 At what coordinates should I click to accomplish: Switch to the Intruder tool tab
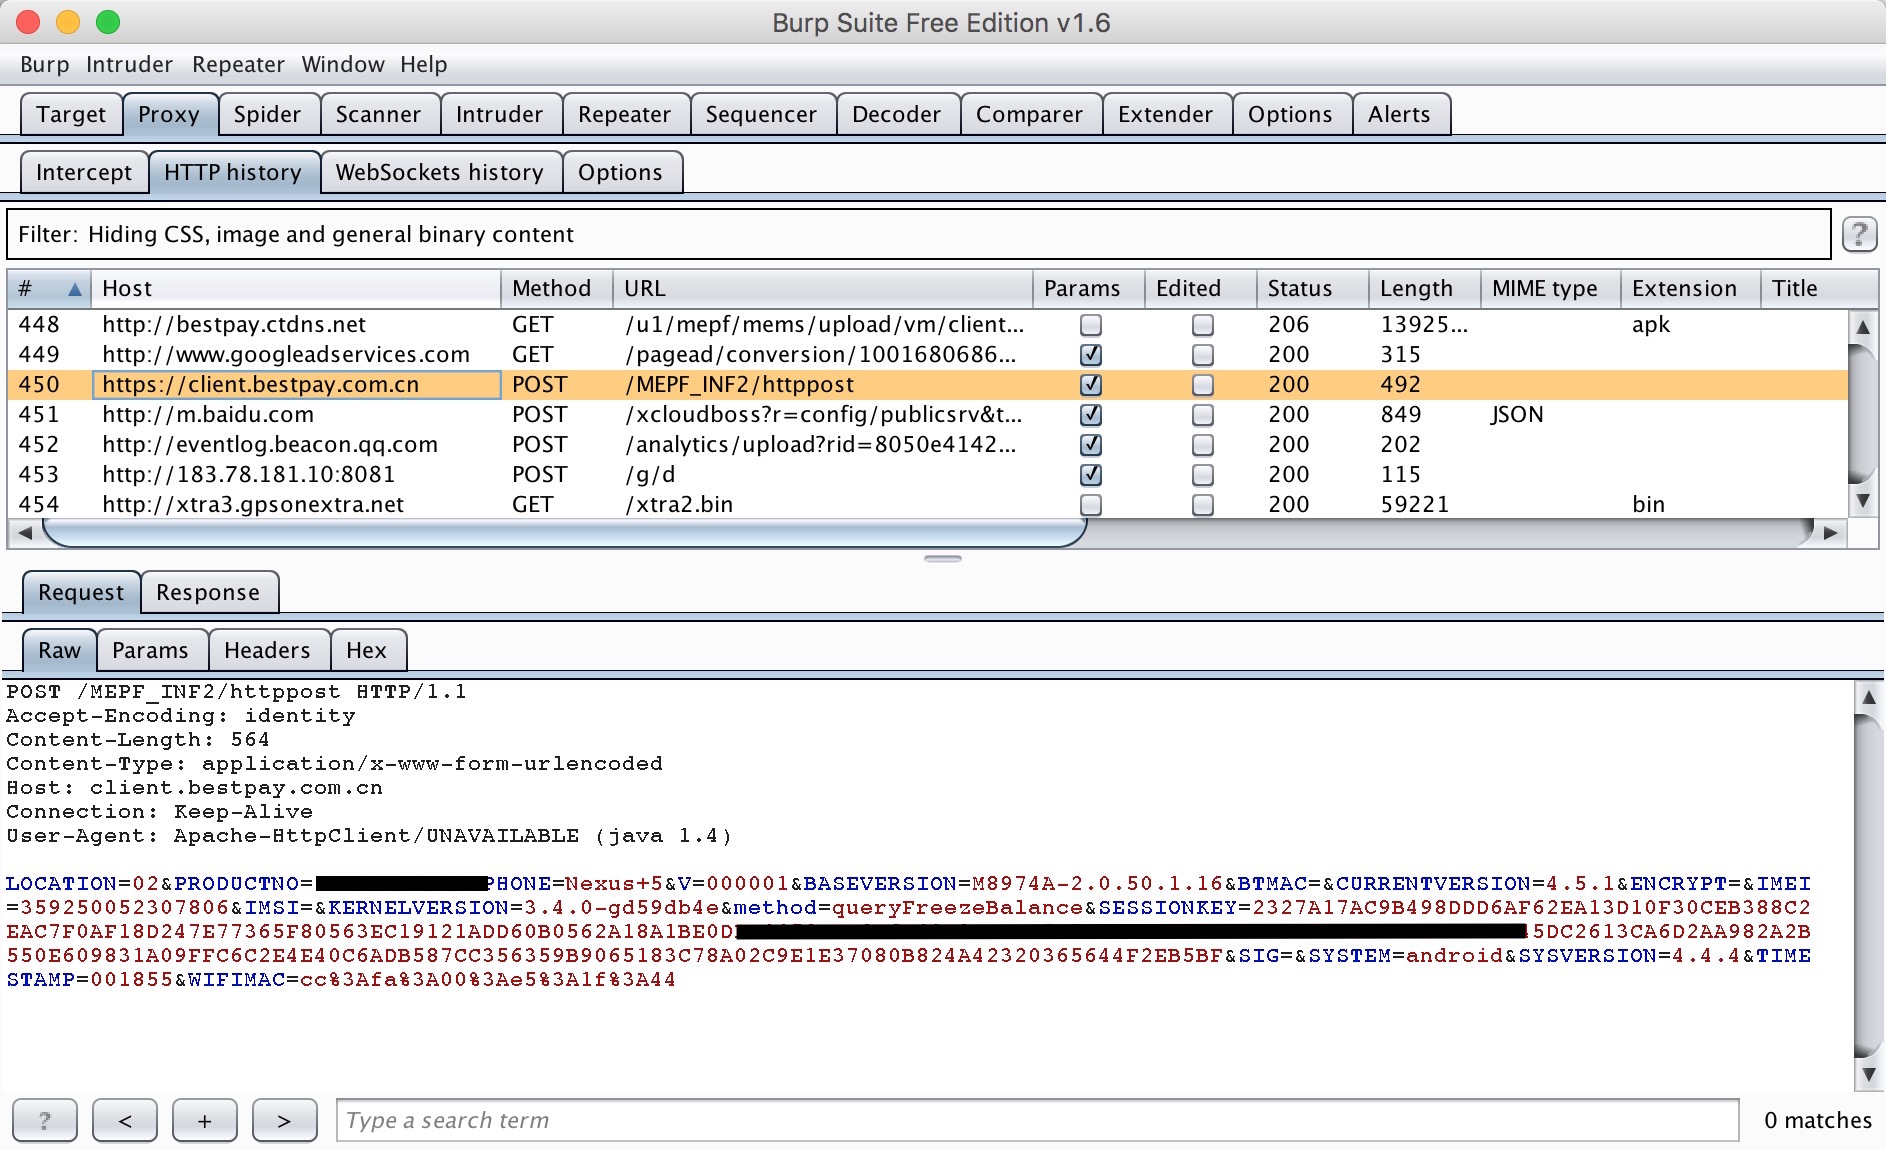pos(499,114)
